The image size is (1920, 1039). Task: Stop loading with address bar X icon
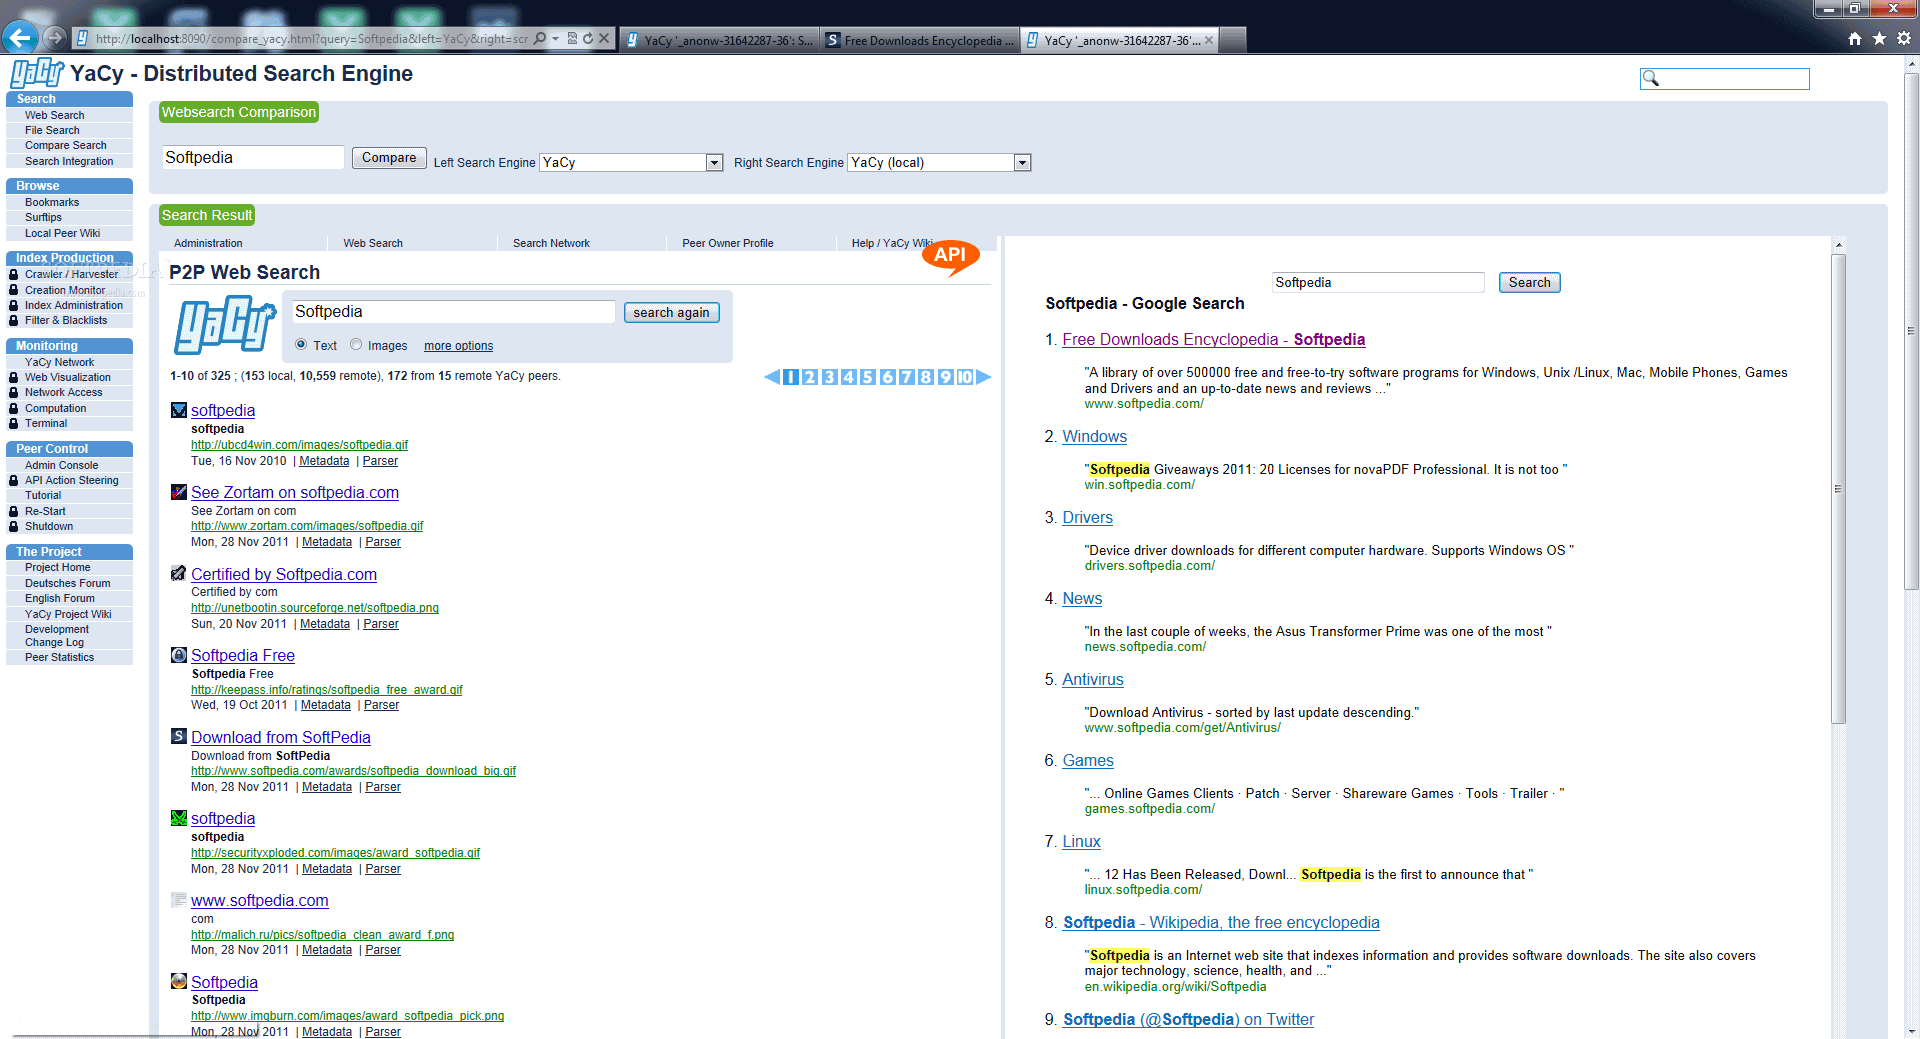click(x=604, y=38)
